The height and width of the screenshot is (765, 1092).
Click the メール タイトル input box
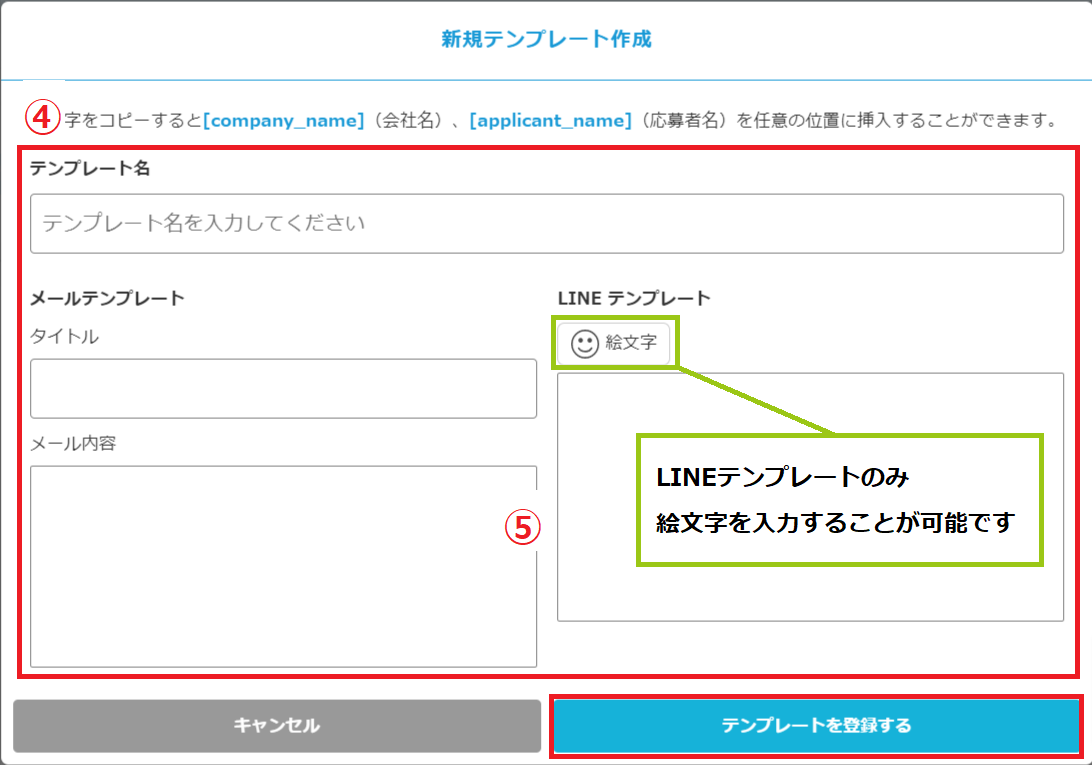tap(283, 388)
